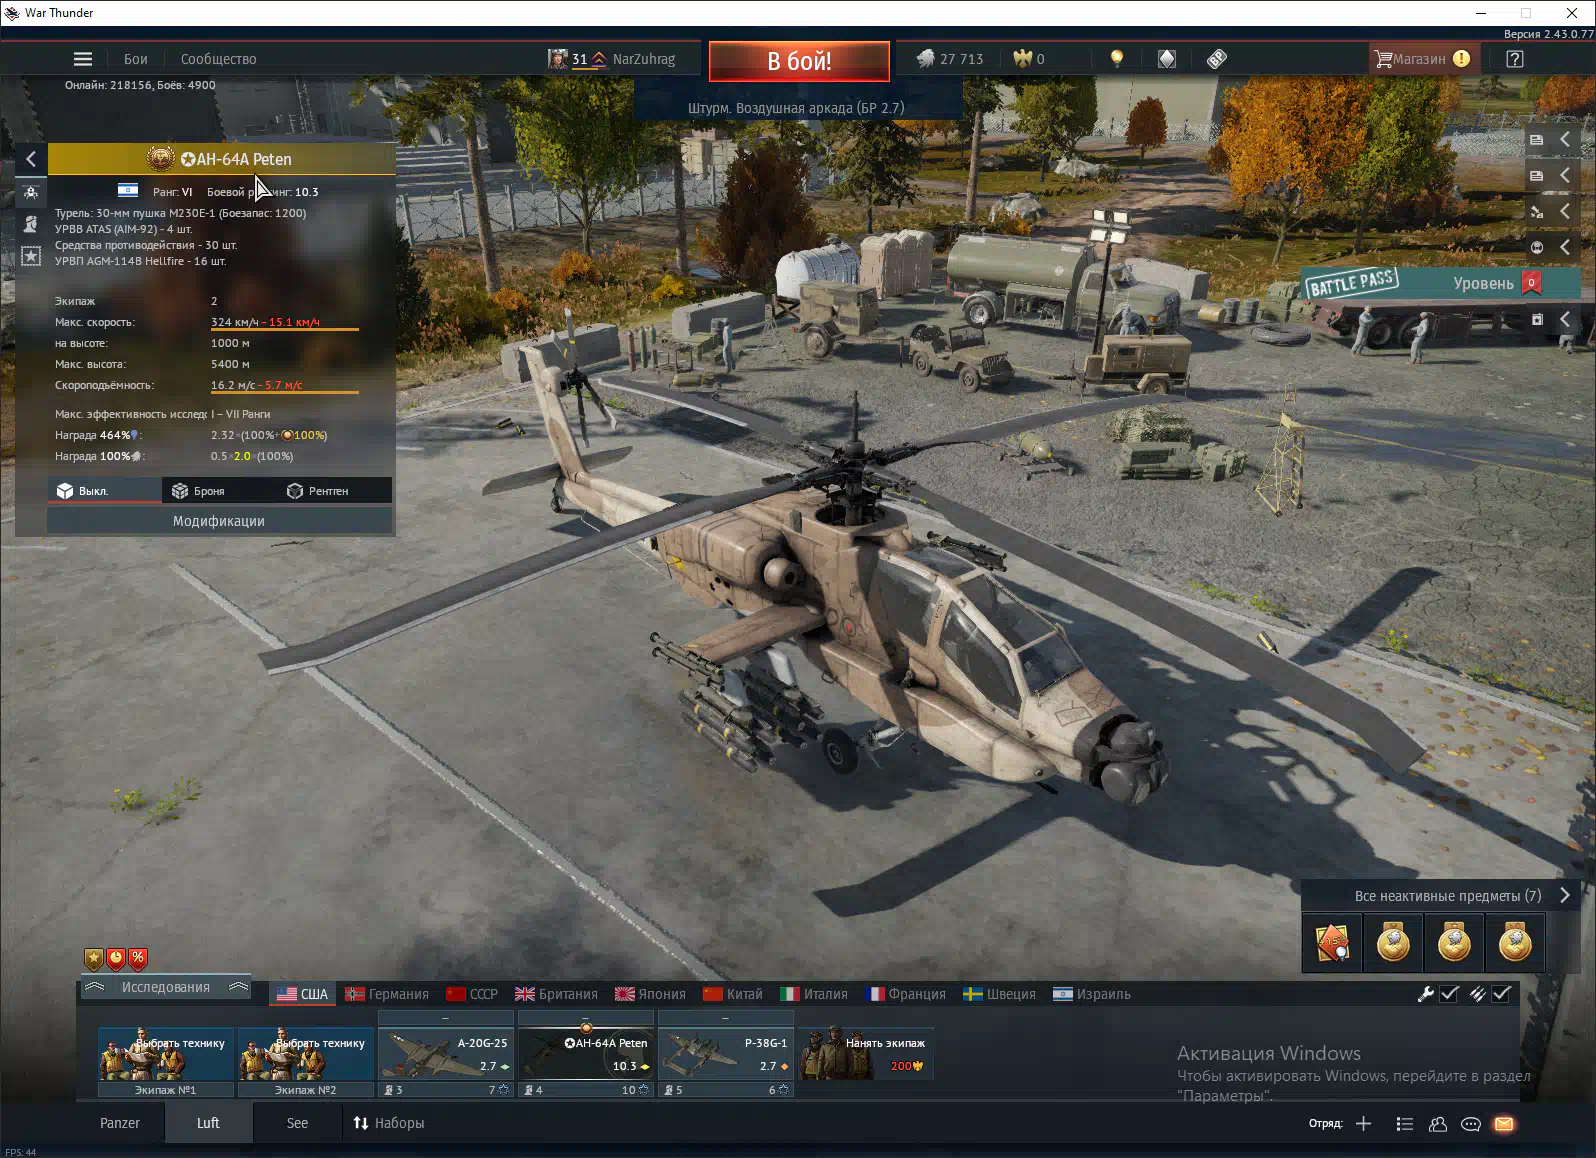The width and height of the screenshot is (1596, 1158).
Task: Expand the third right-side panel arrow
Action: coord(1565,212)
